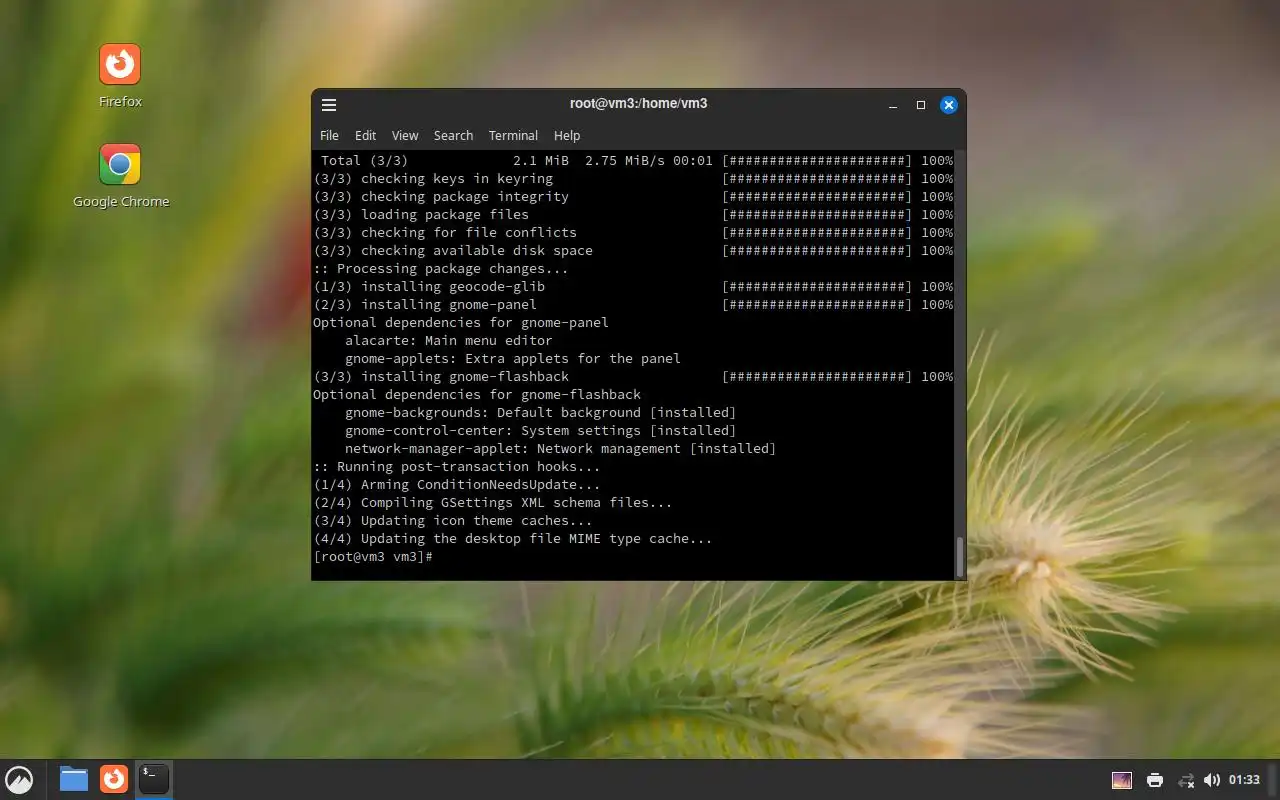Click "gnome-control-center: System settings" line
The width and height of the screenshot is (1280, 800).
point(541,431)
